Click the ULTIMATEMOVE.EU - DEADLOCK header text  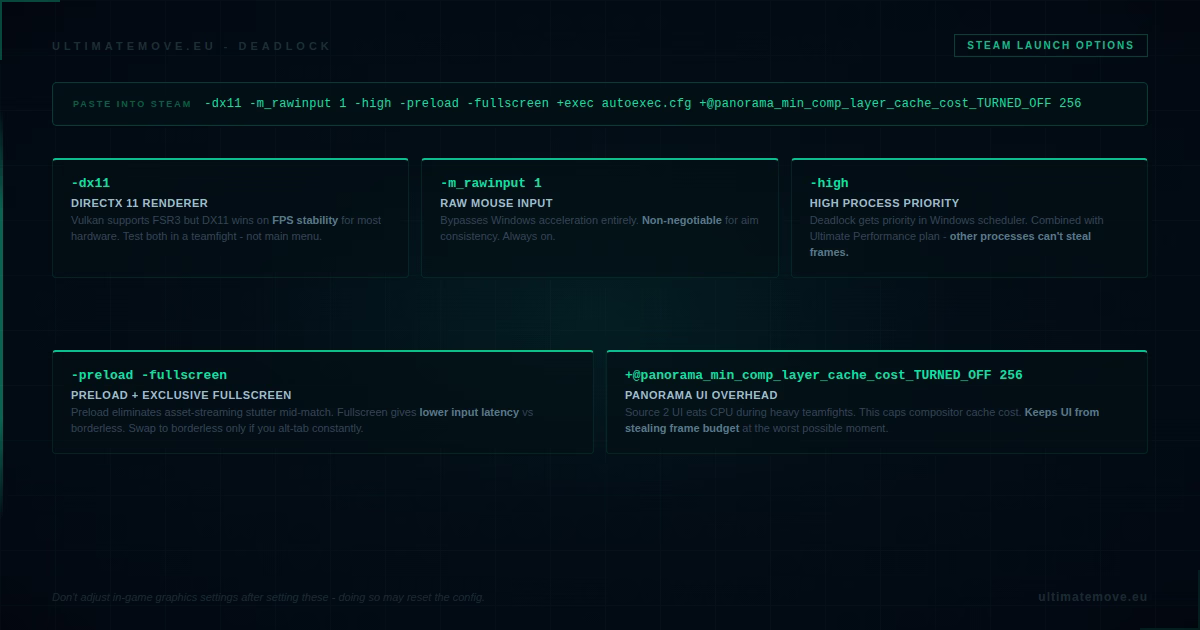click(x=191, y=46)
